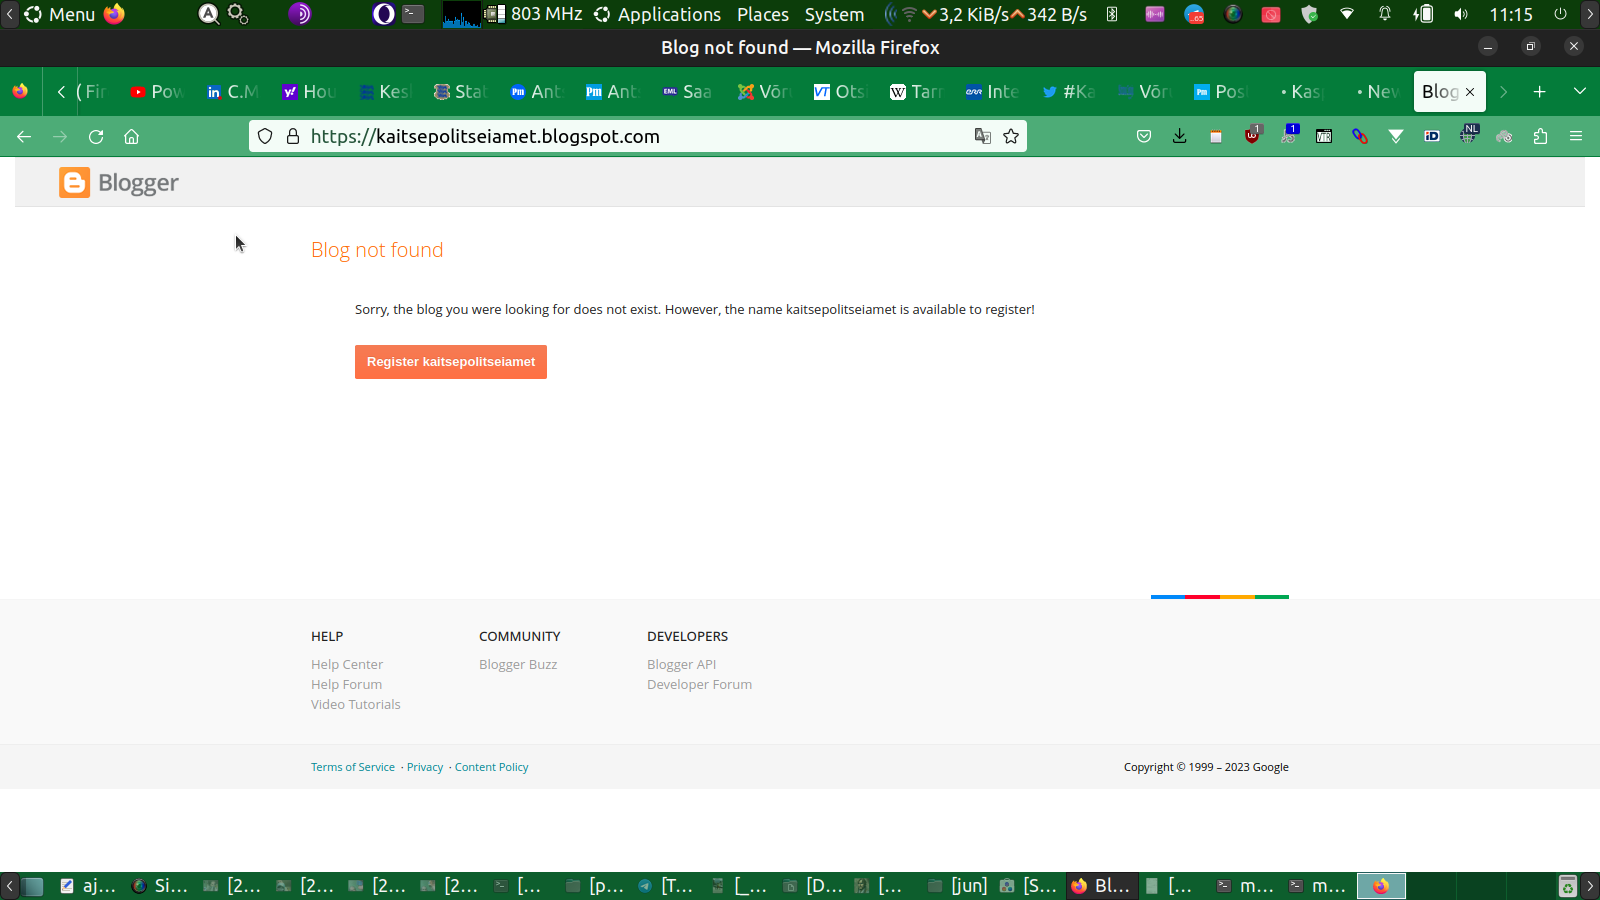Open the Terms of Service link
The width and height of the screenshot is (1600, 900).
[353, 767]
